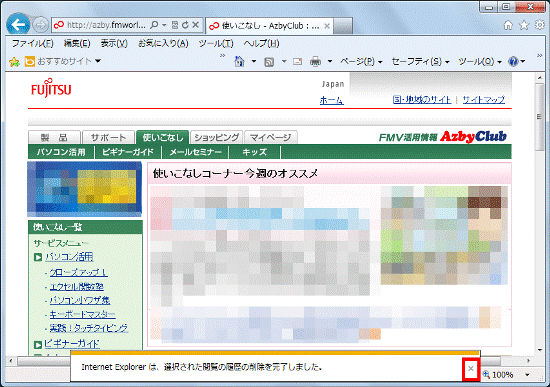Select the 使いこなし site tab
550x387 pixels.
(x=163, y=138)
